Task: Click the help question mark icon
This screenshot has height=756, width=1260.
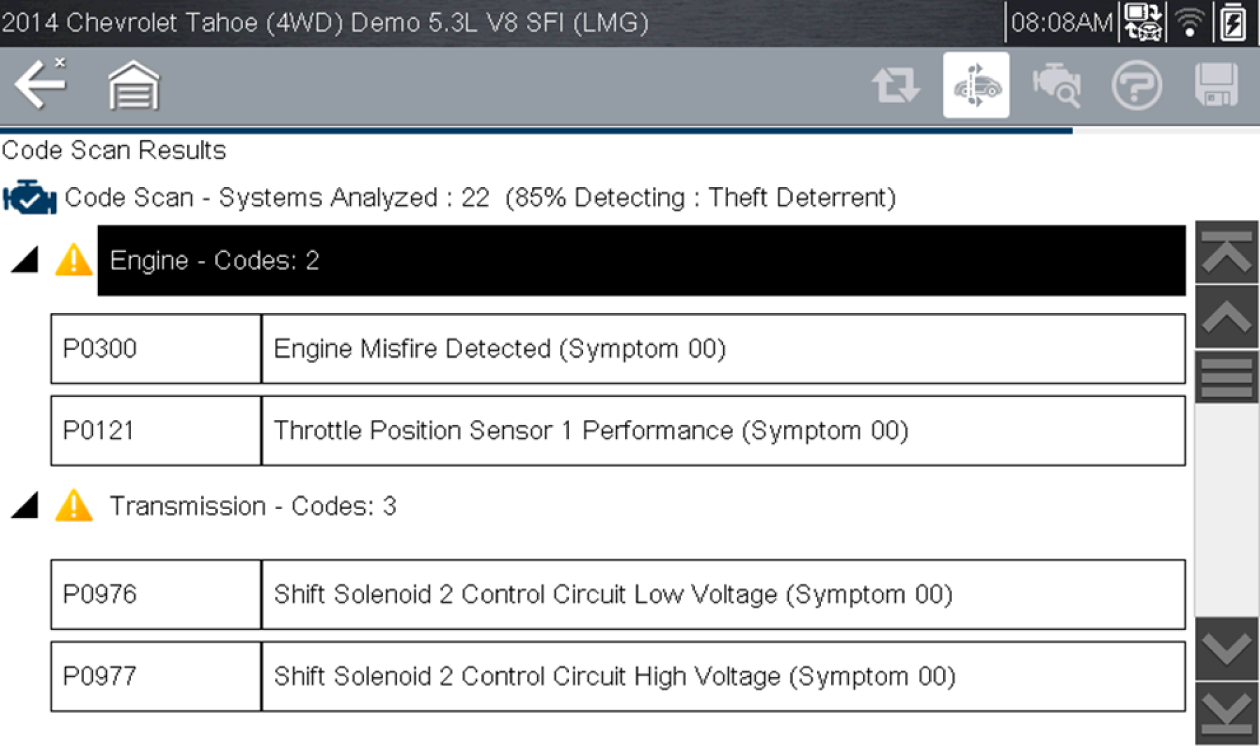Action: click(1137, 87)
